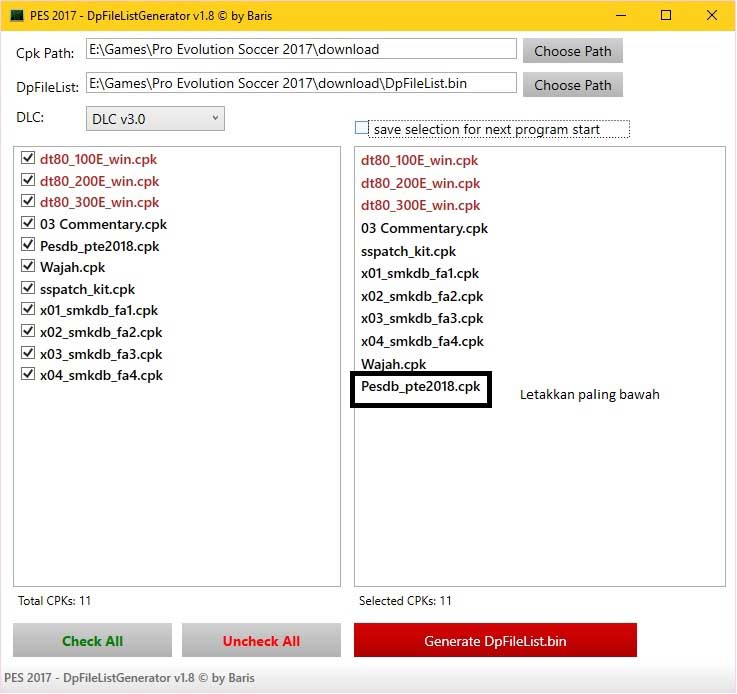The height and width of the screenshot is (694, 737).
Task: Uncheck x02_smkdb_fa2.cpk checkbox
Action: [28, 331]
